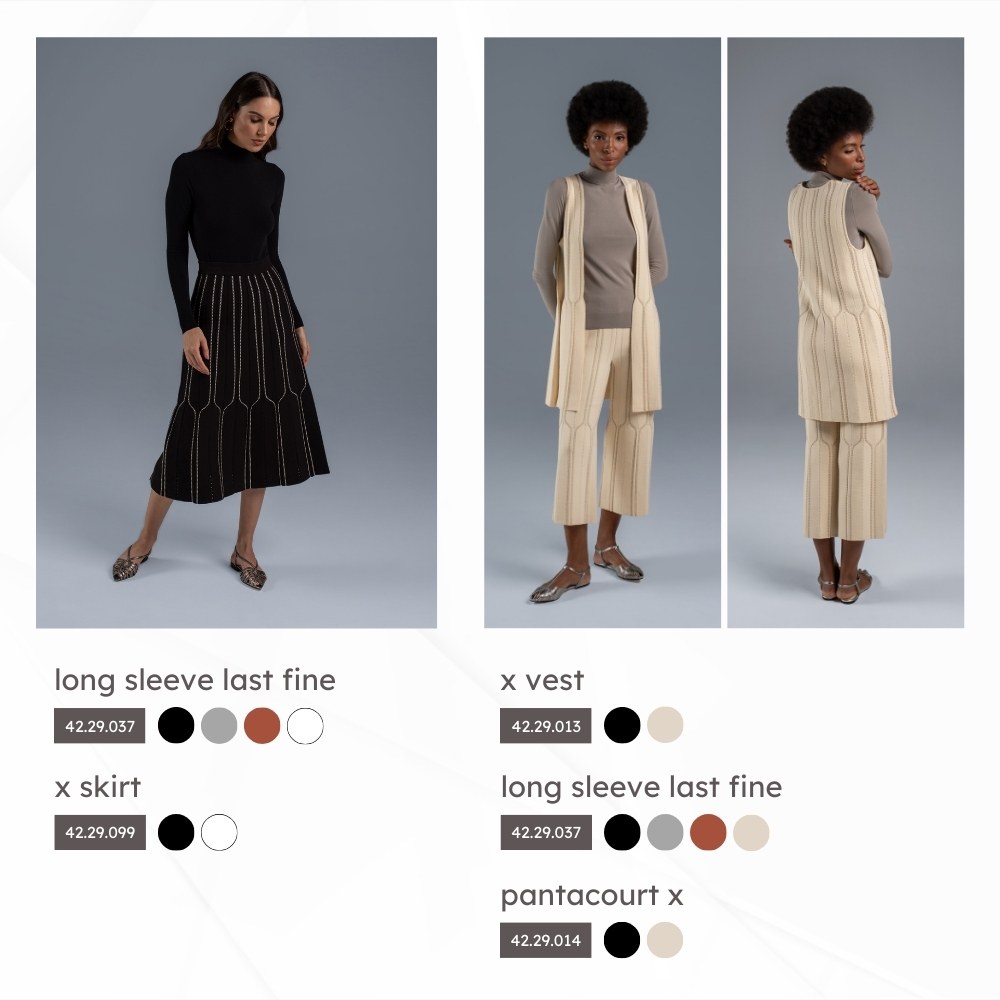Choose cream swatch for x vest
Image resolution: width=1000 pixels, height=1000 pixels.
coord(665,725)
